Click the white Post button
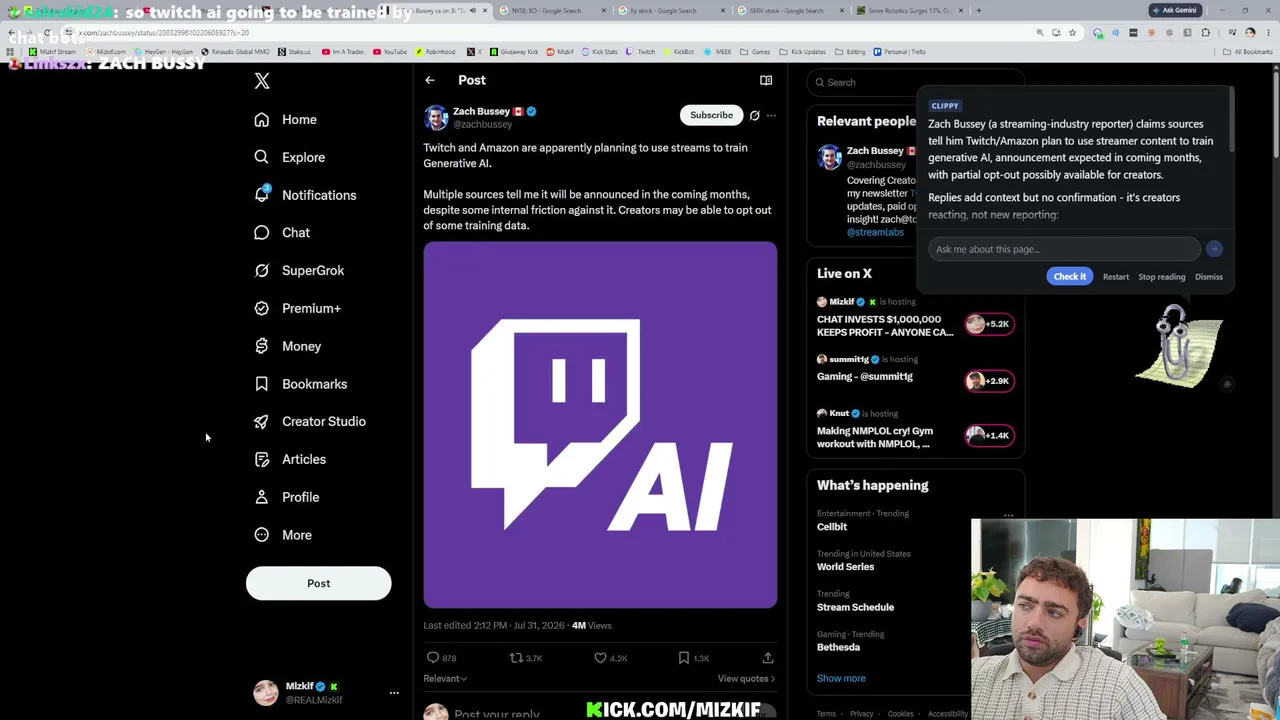This screenshot has width=1280, height=720. click(318, 583)
